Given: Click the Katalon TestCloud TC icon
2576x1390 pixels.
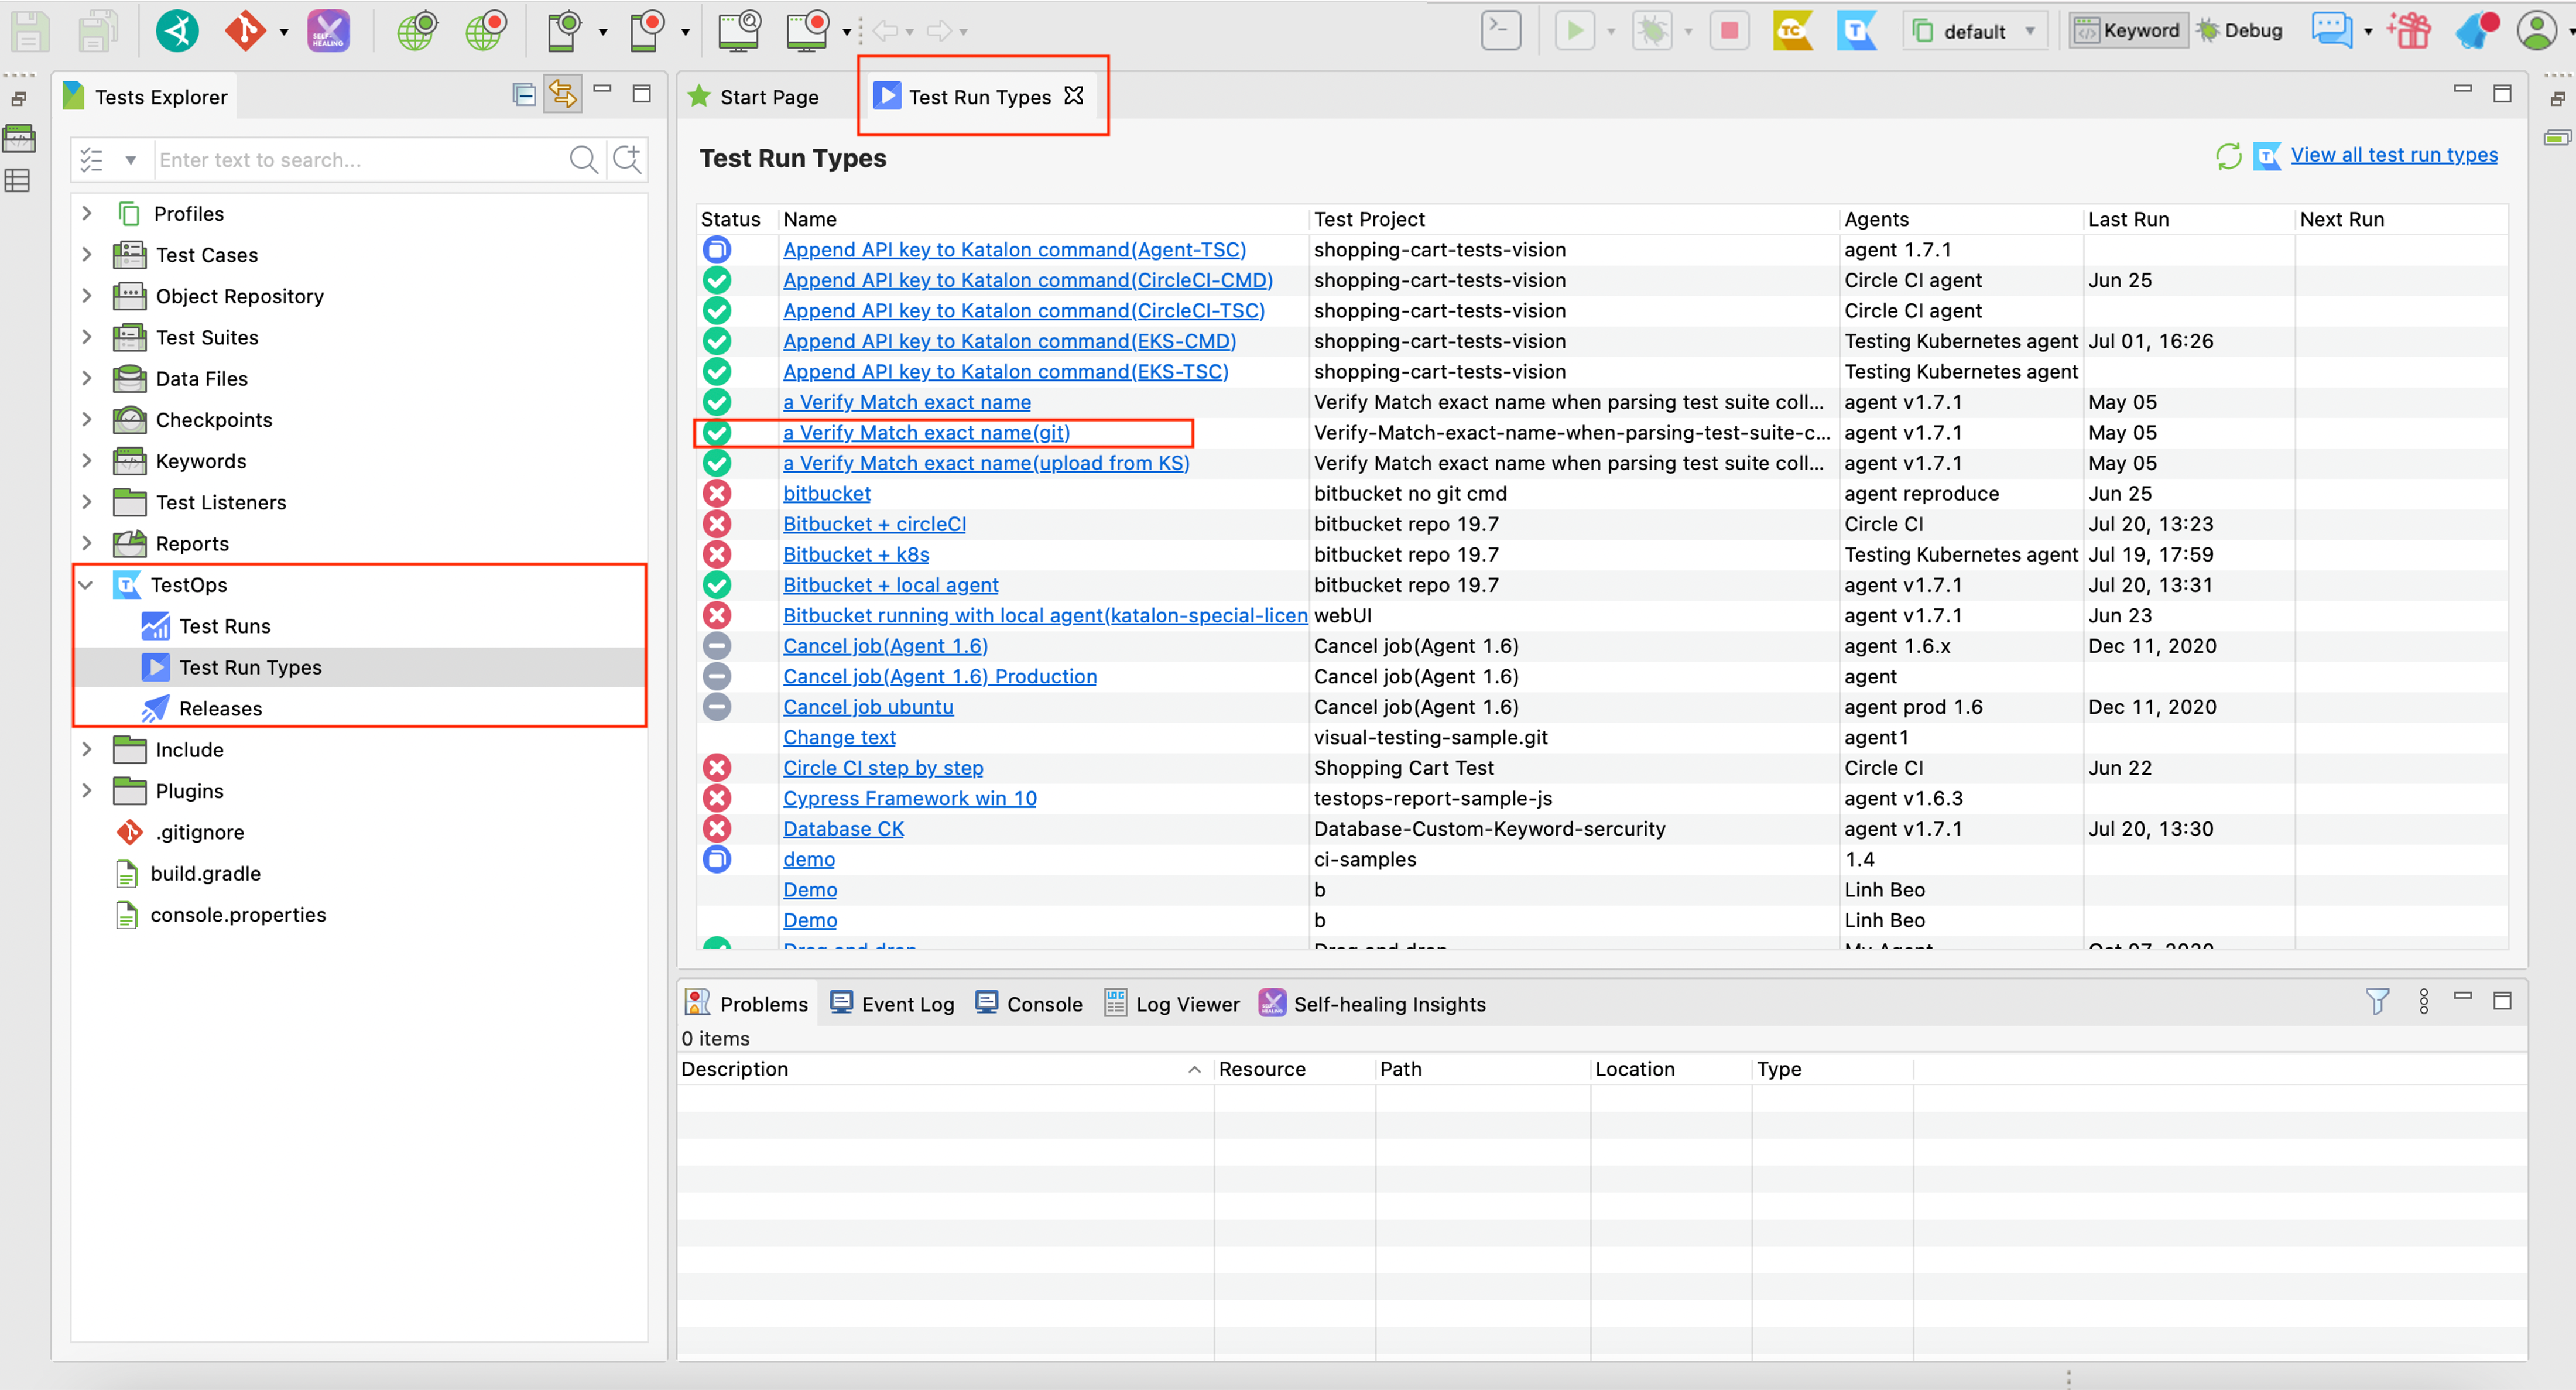Looking at the screenshot, I should pyautogui.click(x=1792, y=31).
